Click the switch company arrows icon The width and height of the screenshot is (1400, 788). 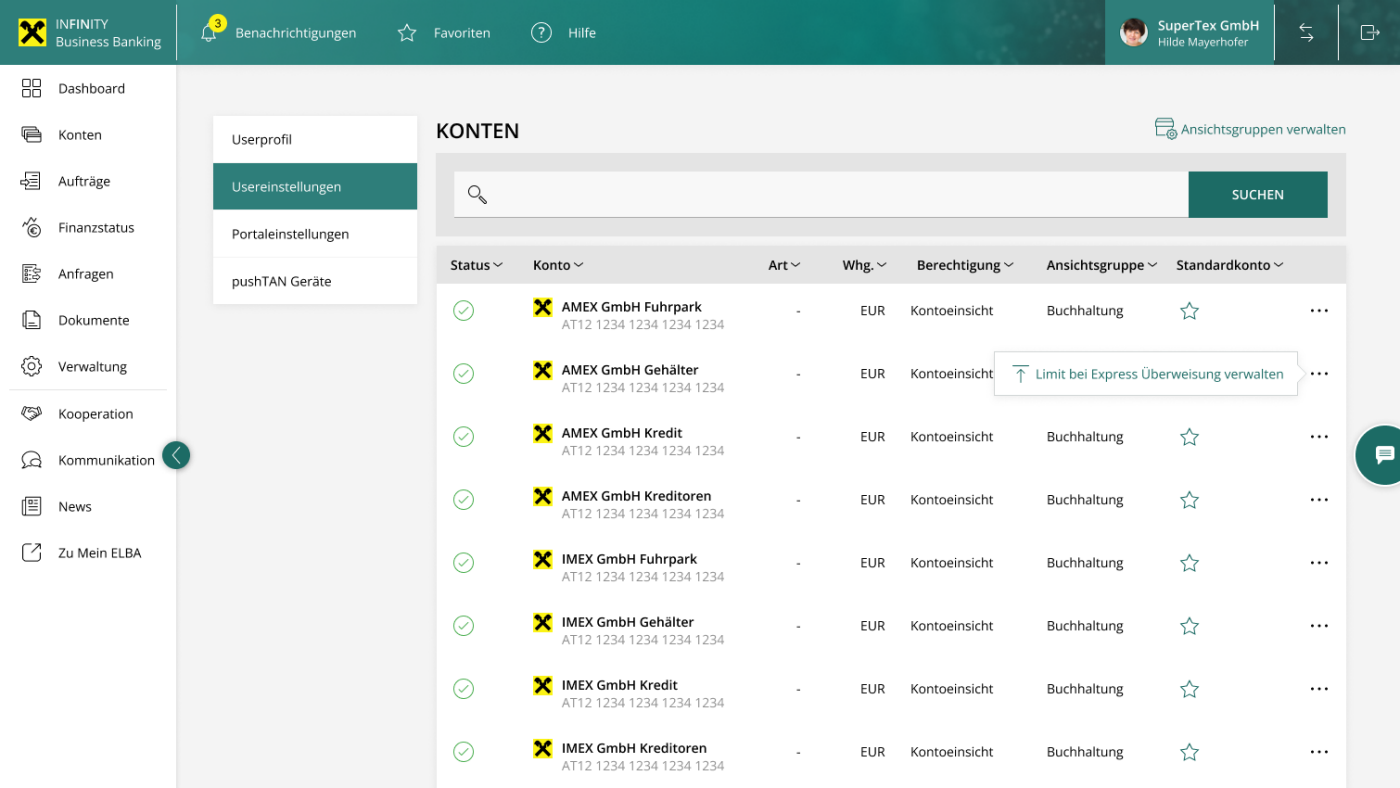(x=1306, y=33)
